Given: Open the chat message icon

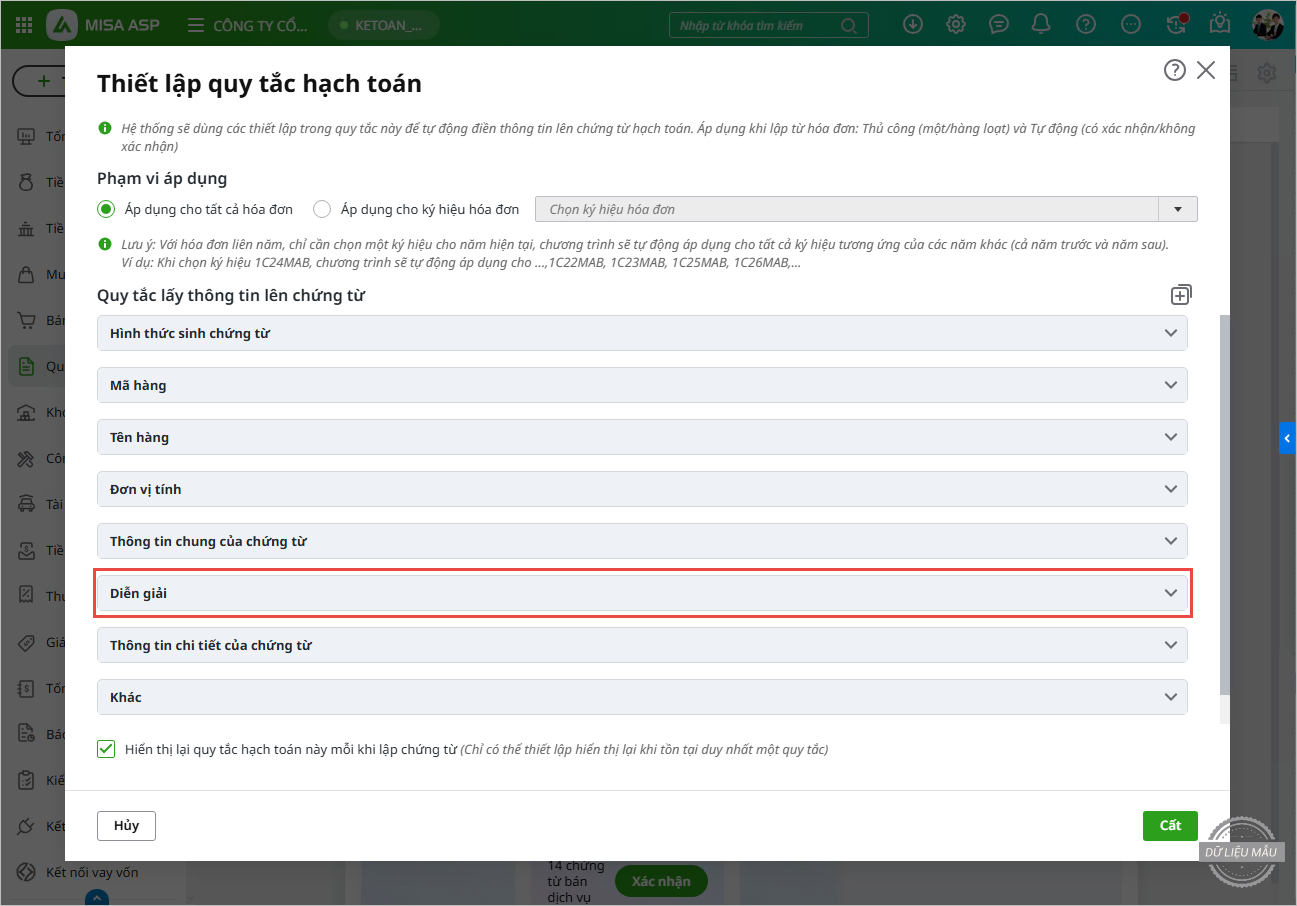Looking at the screenshot, I should pos(998,24).
